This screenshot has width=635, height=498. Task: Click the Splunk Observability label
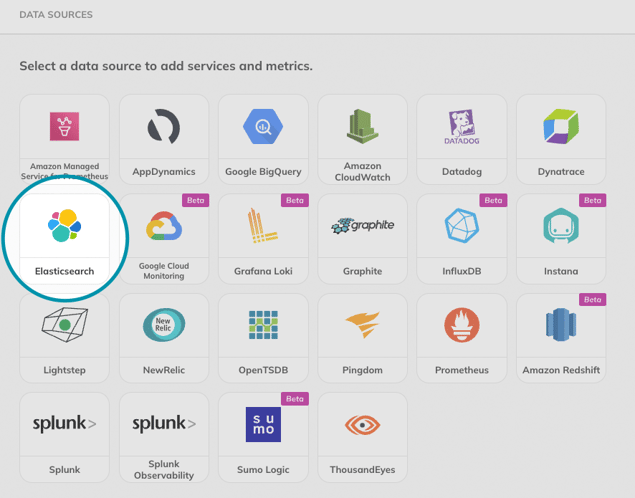click(x=164, y=470)
